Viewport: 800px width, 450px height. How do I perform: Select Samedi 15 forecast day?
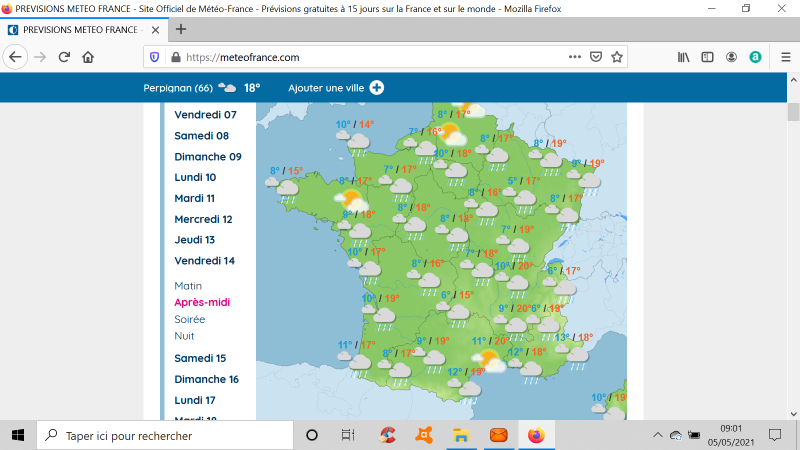[x=200, y=359]
